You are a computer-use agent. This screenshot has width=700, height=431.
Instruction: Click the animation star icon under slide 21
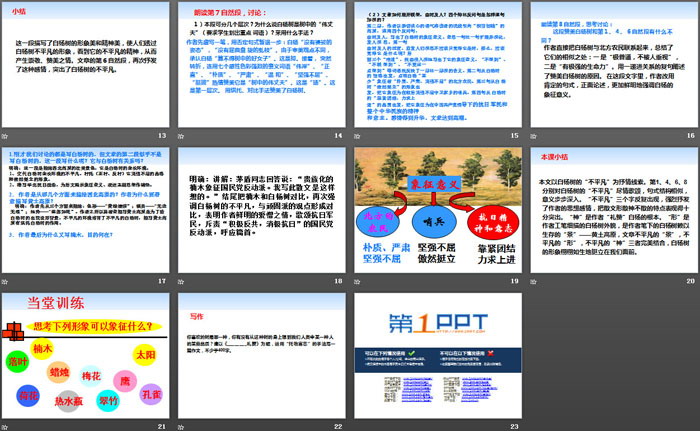tap(4, 427)
